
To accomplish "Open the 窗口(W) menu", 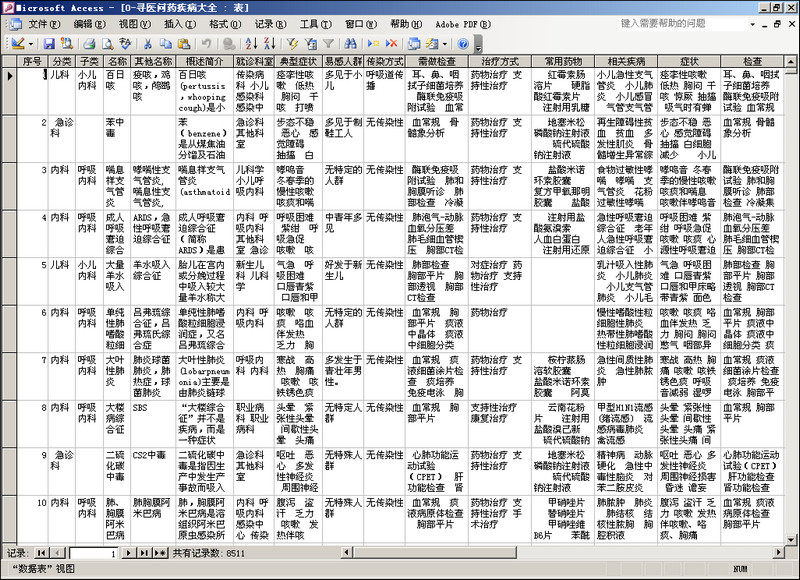I will (361, 24).
